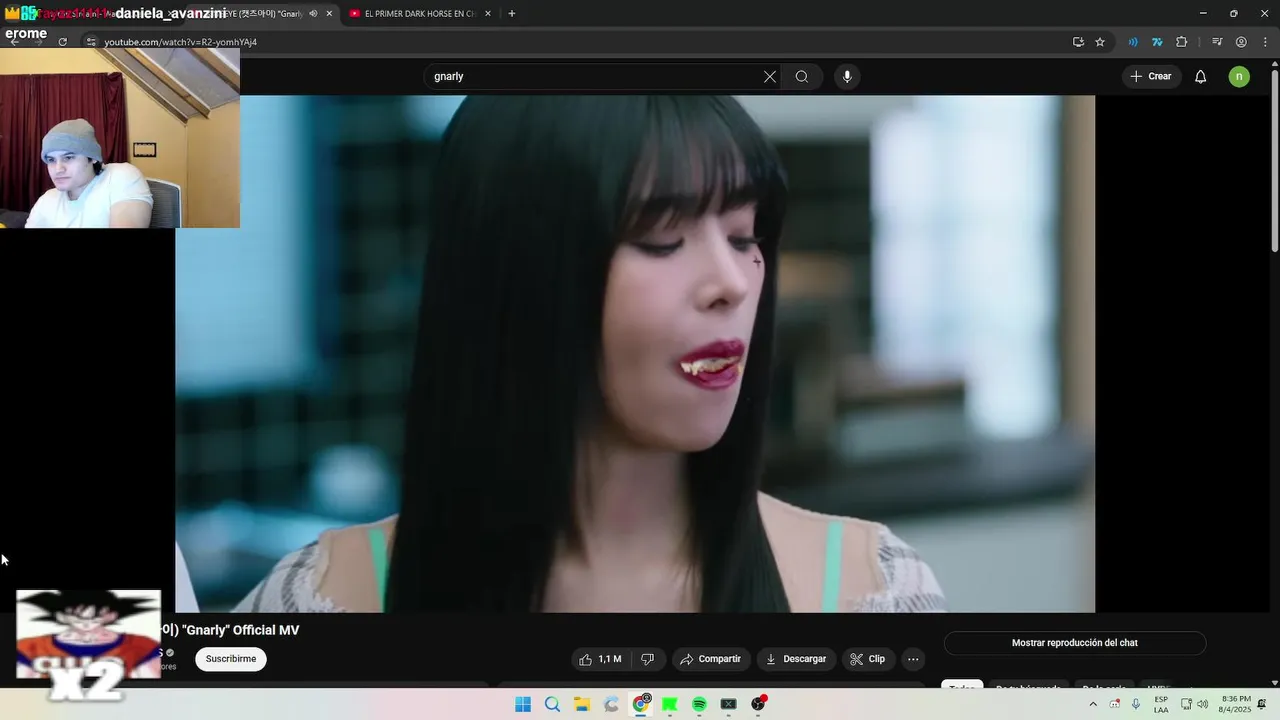The image size is (1280, 720).
Task: Open the Windows notification bell
Action: (x=1262, y=704)
